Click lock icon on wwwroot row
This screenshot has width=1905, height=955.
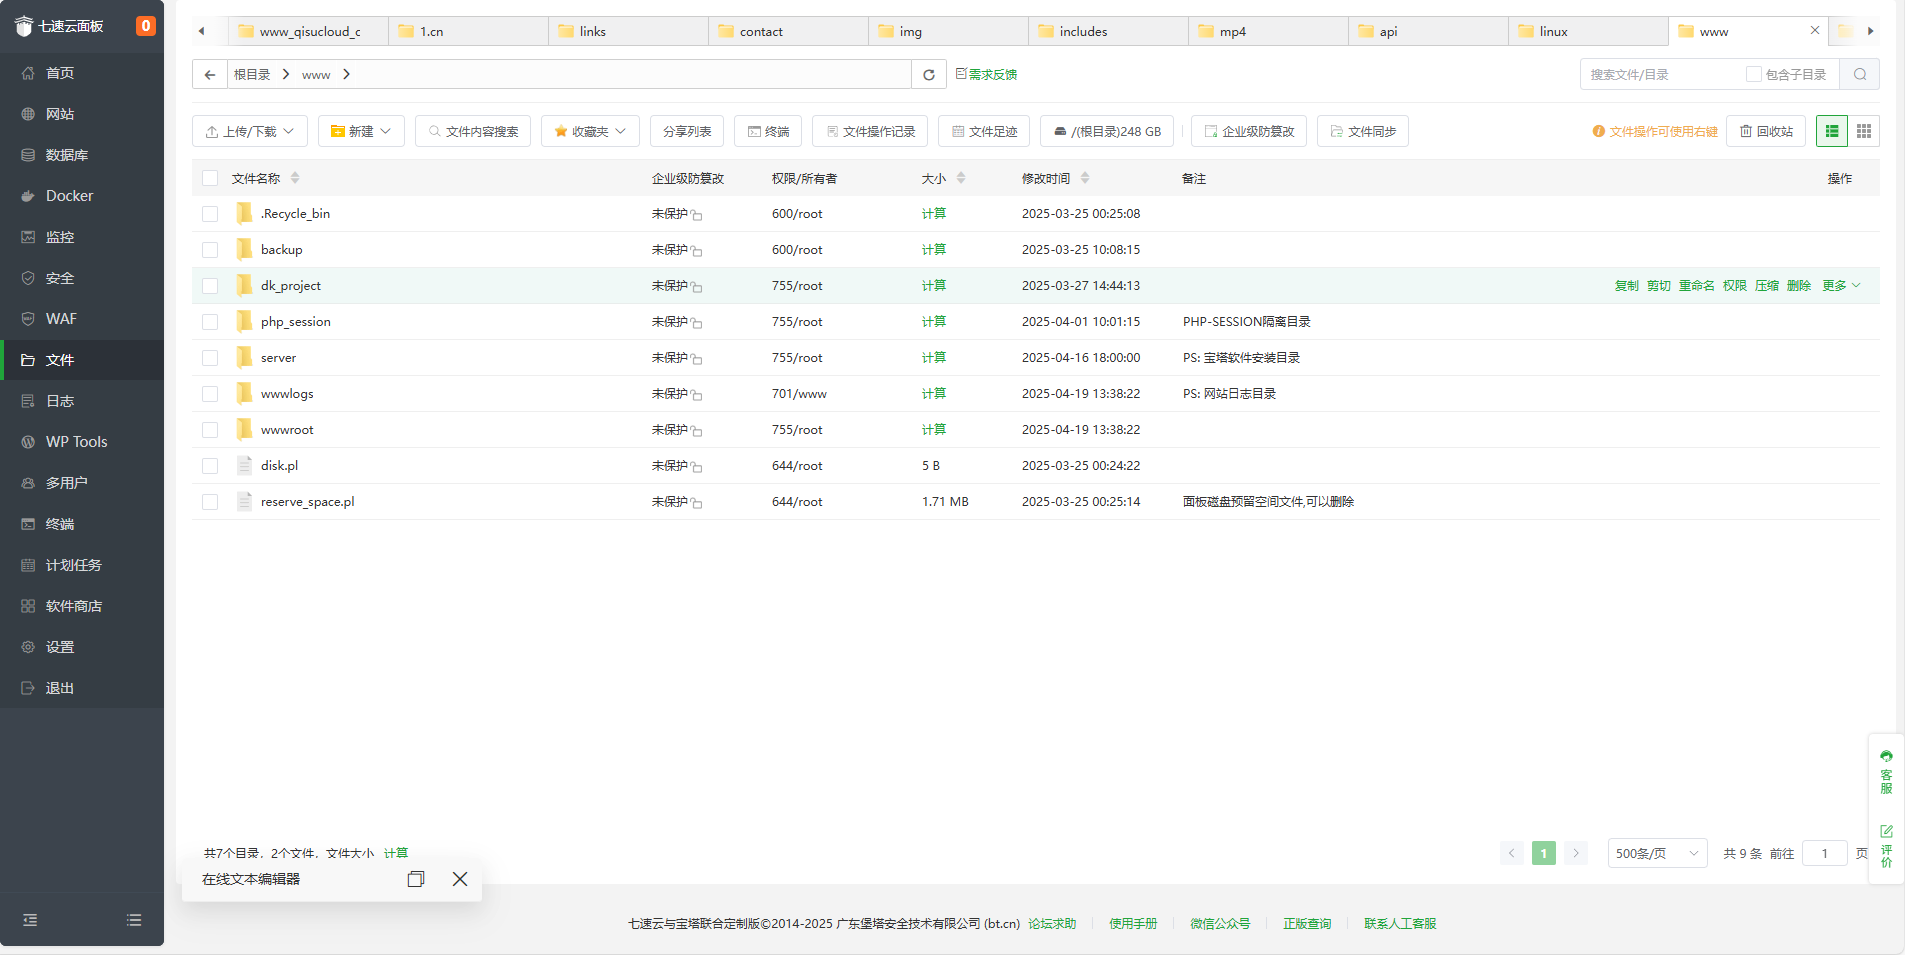697,431
